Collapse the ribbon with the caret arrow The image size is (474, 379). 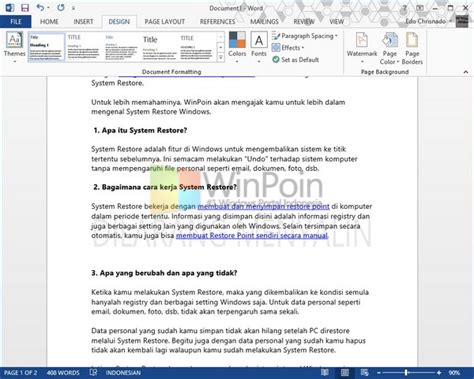tap(466, 72)
